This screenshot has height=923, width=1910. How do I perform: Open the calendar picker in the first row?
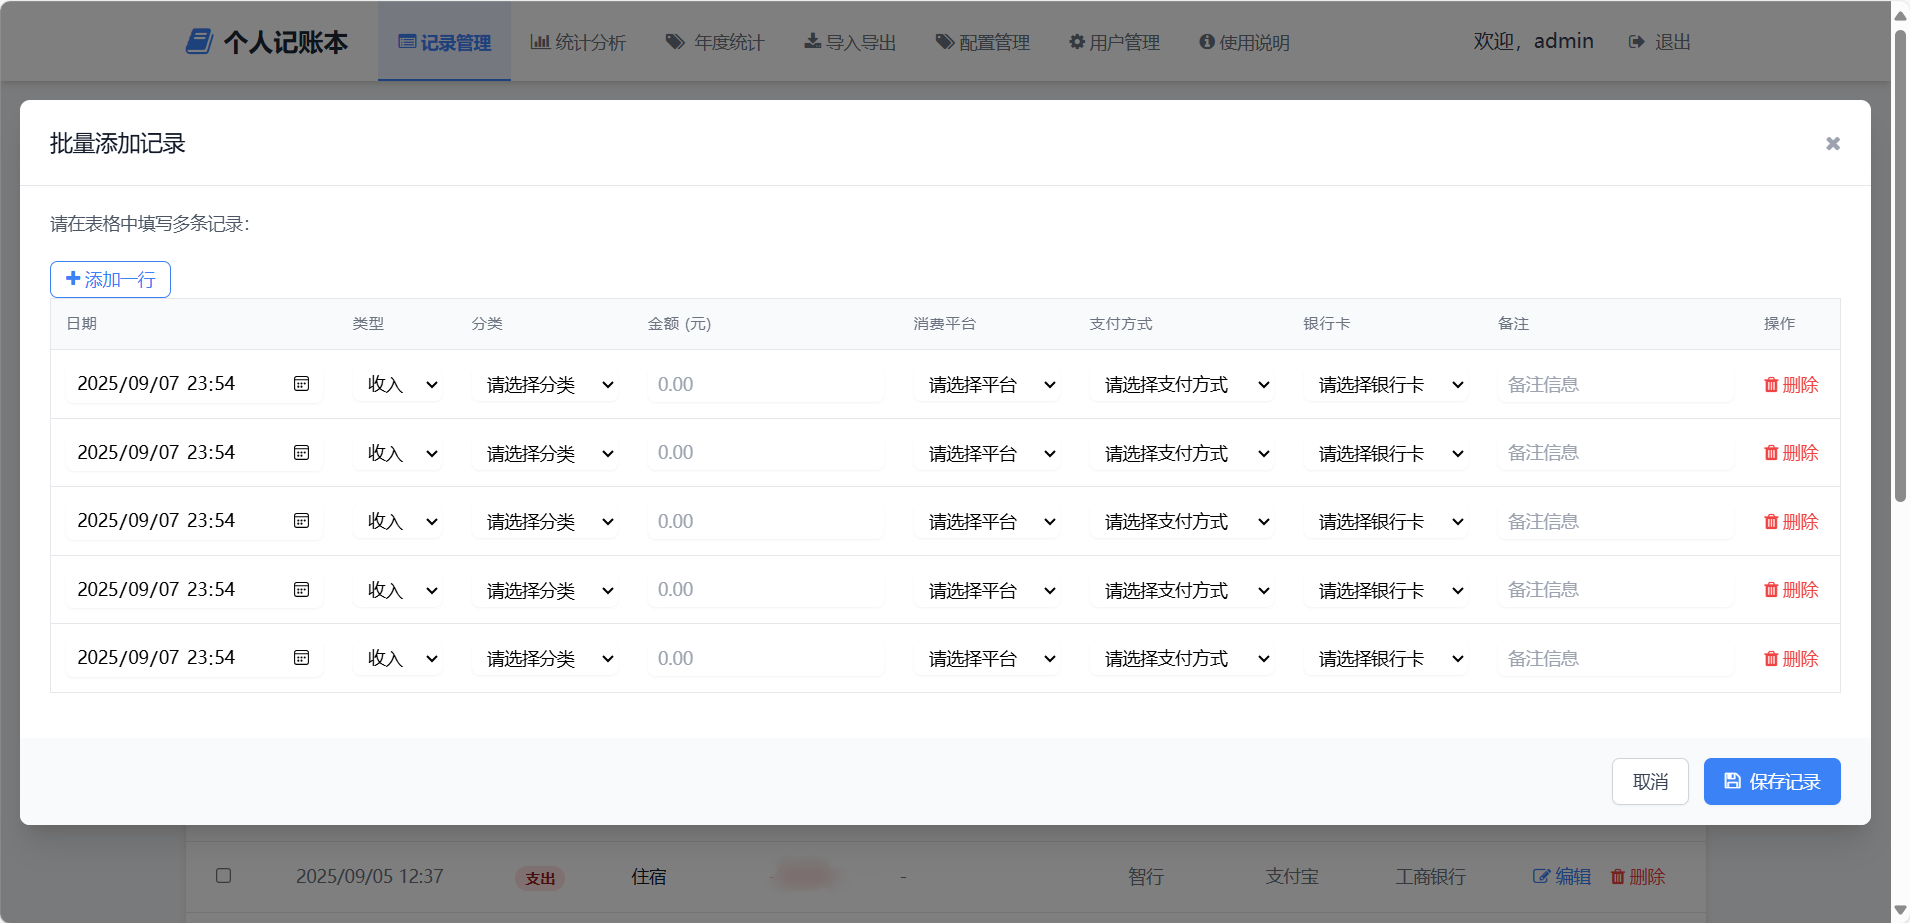click(301, 384)
